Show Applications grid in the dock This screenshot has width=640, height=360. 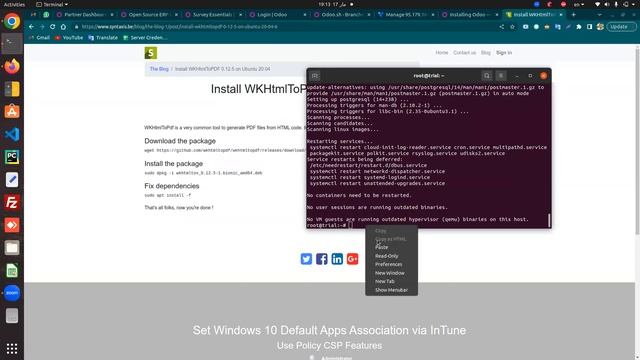(x=12, y=348)
